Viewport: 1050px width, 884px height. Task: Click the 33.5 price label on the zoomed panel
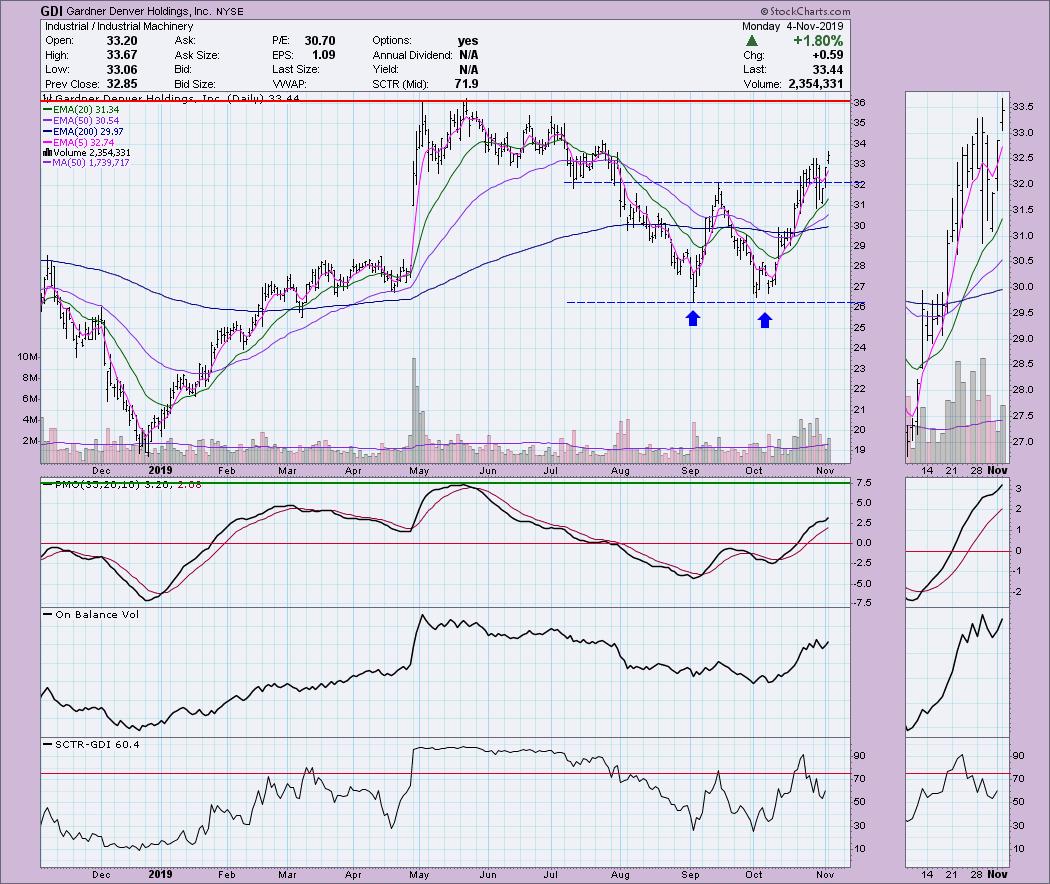(1023, 106)
